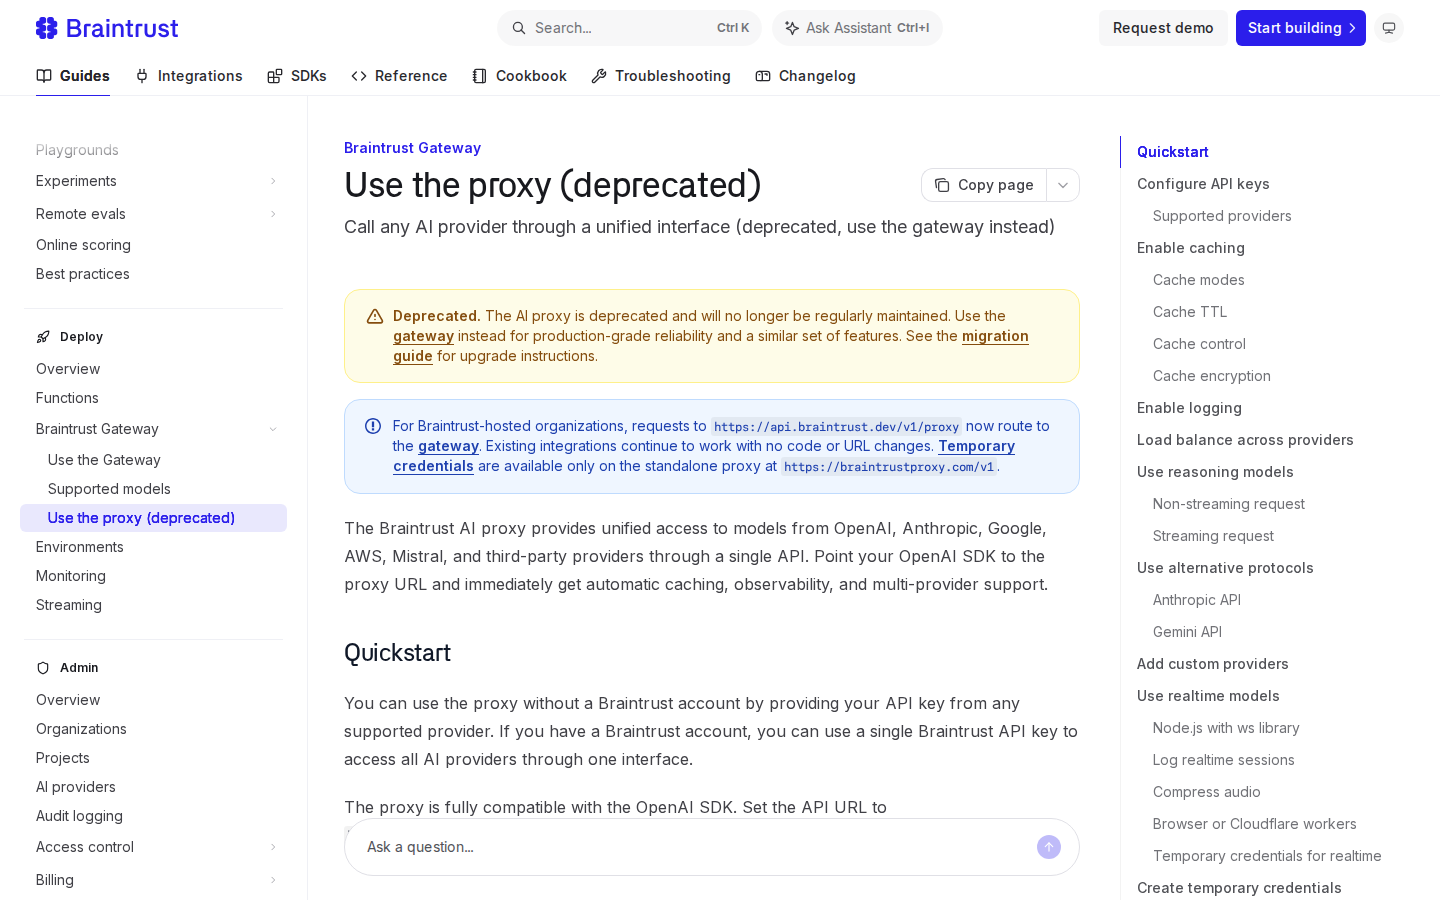Jump to Cache encryption section
This screenshot has width=1440, height=900.
point(1212,376)
